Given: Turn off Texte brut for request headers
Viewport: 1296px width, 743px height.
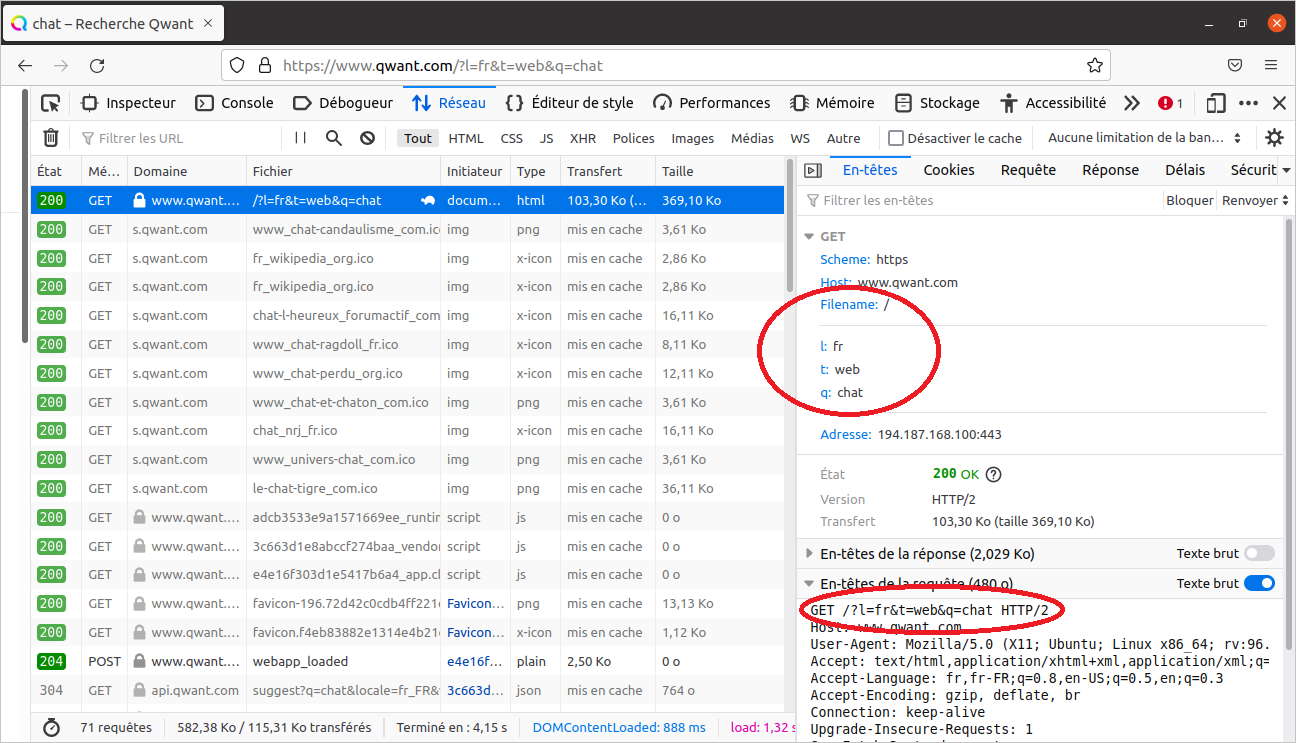Looking at the screenshot, I should (x=1259, y=584).
